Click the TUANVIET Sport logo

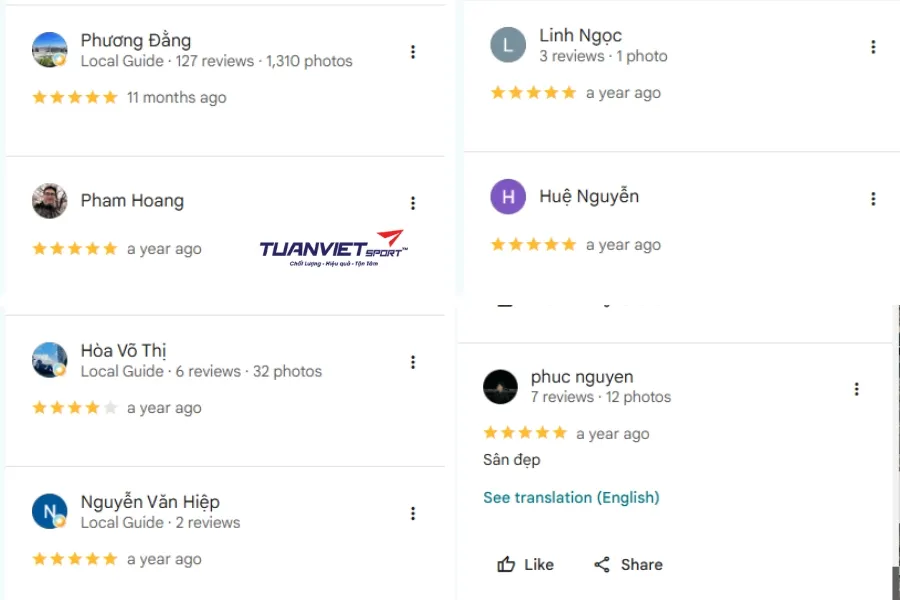(x=333, y=248)
